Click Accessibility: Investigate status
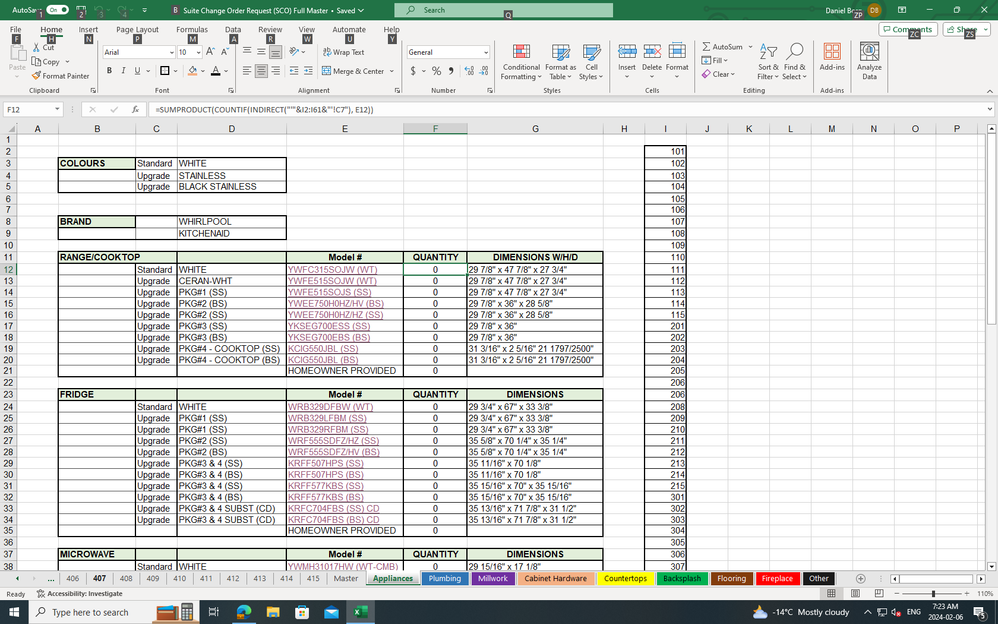The image size is (998, 624). point(80,593)
